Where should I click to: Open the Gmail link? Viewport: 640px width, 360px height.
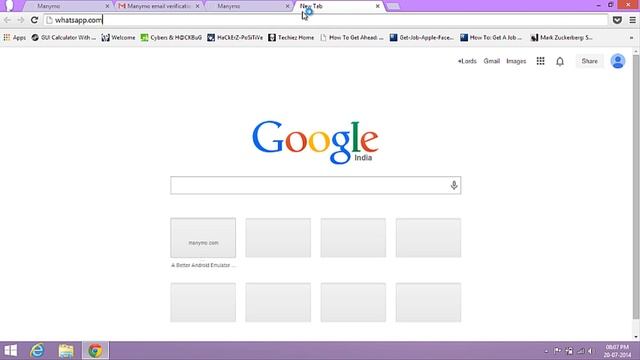coord(491,61)
